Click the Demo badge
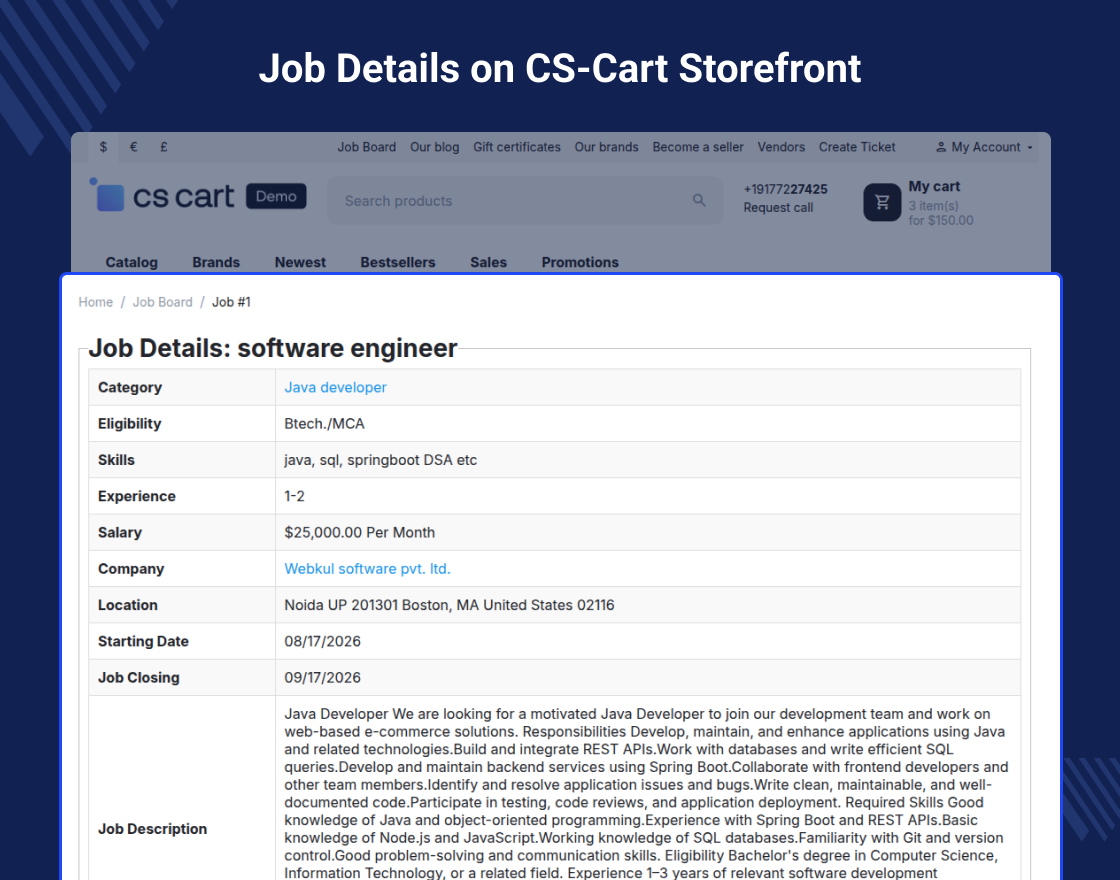Screen dimensions: 1120x880 click(x=276, y=196)
